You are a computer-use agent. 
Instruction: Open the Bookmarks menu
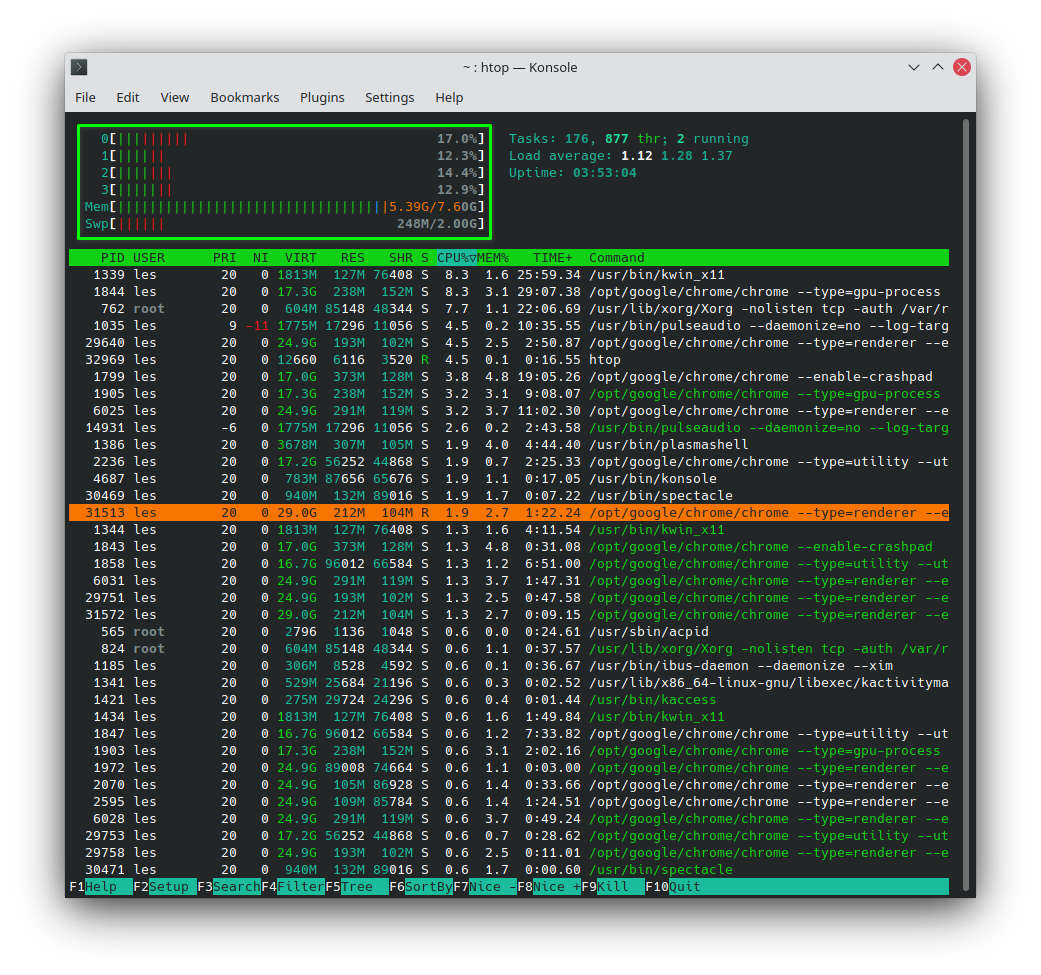245,97
